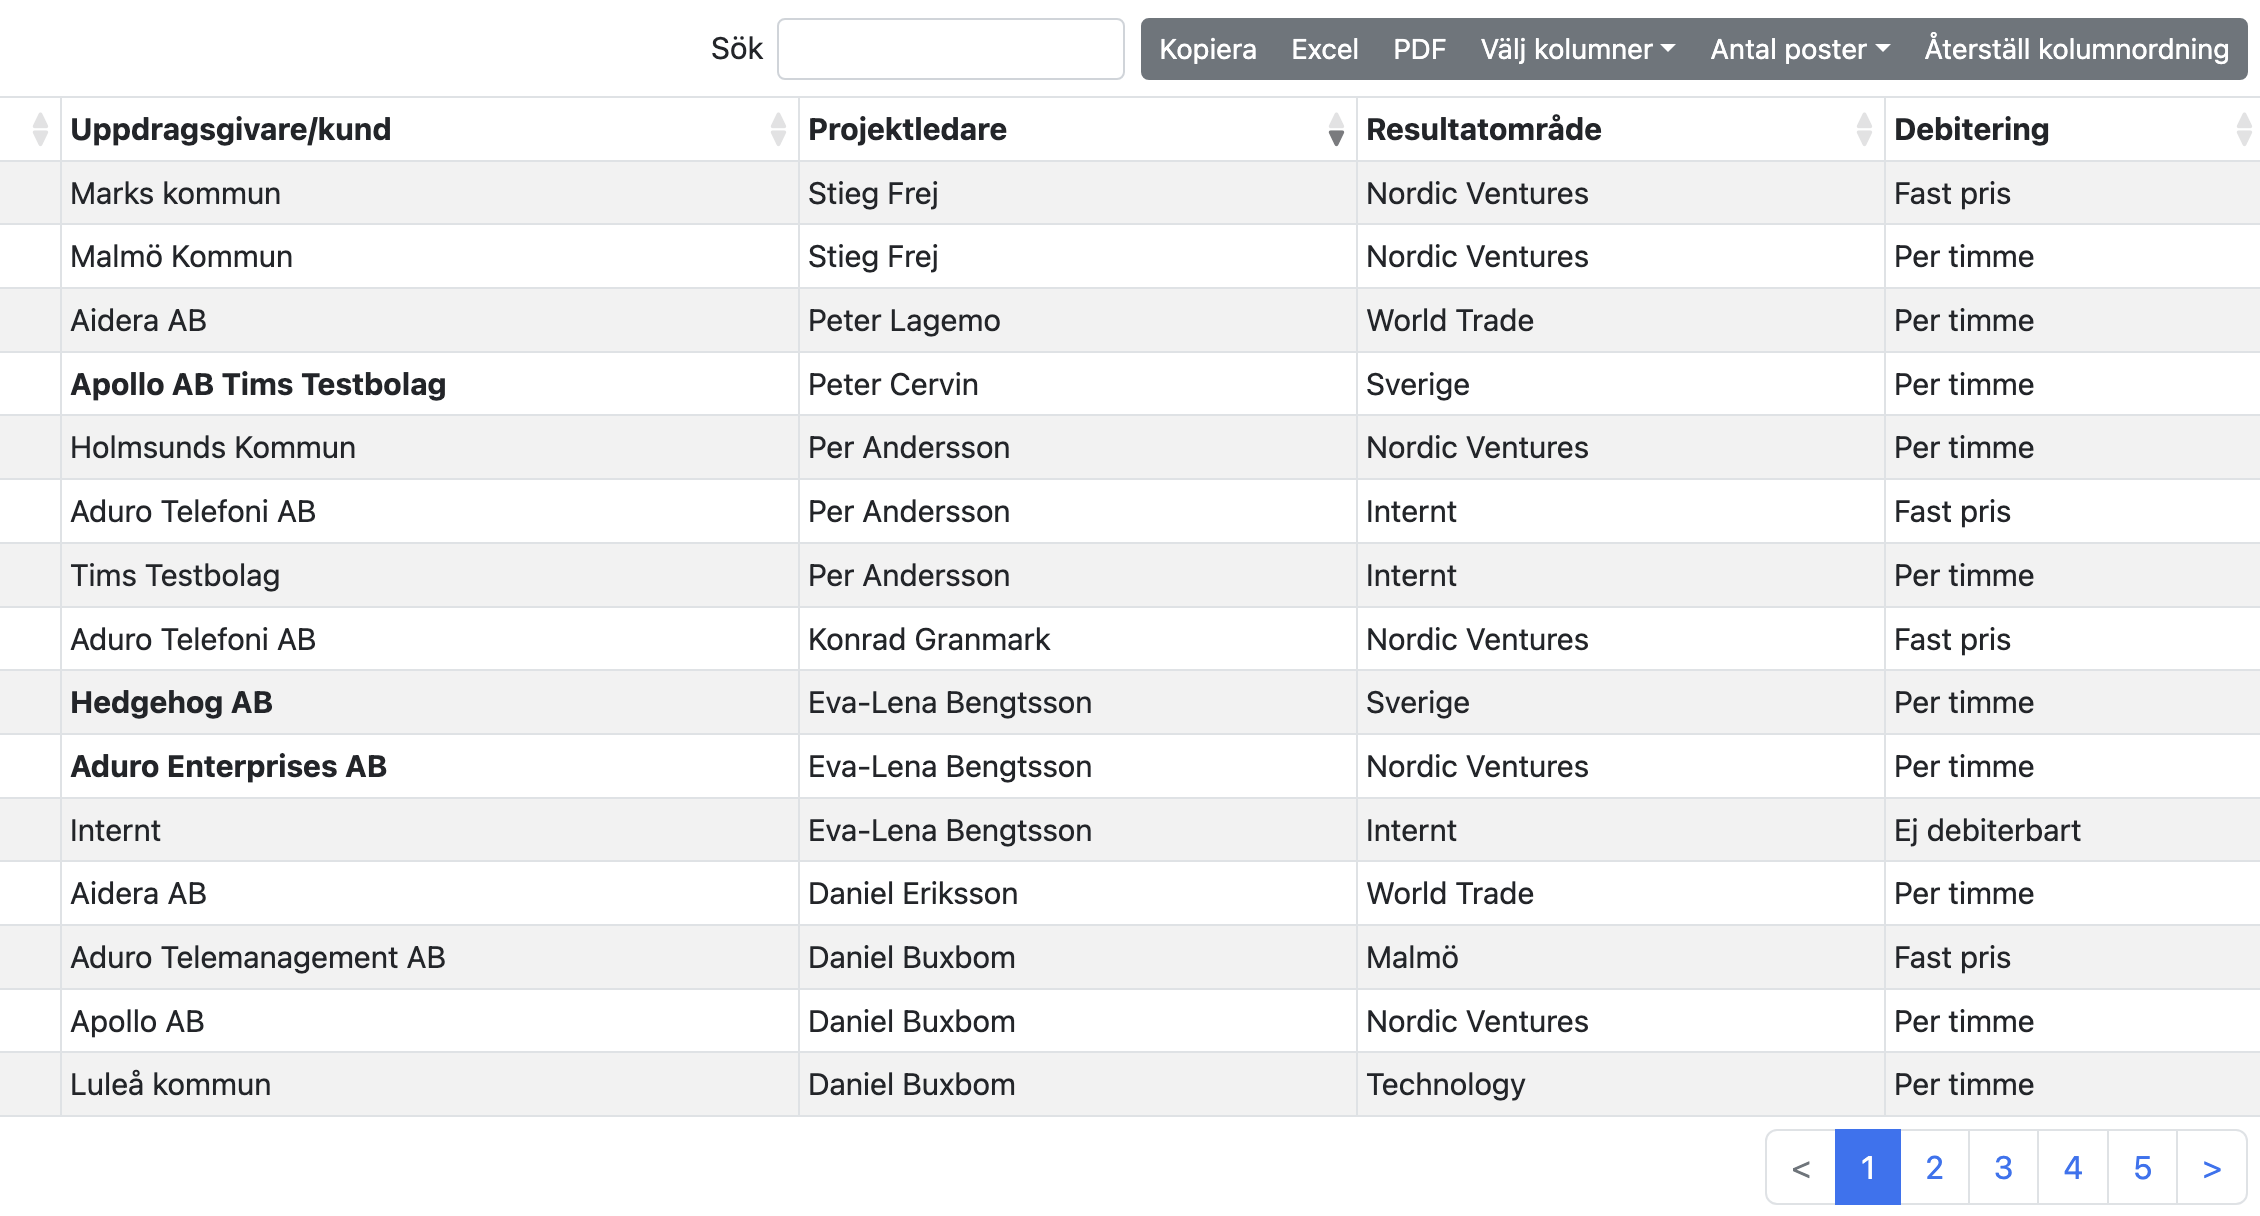Screen dimensions: 2260x1216
Task: Go to next page arrow
Action: tap(2211, 1168)
